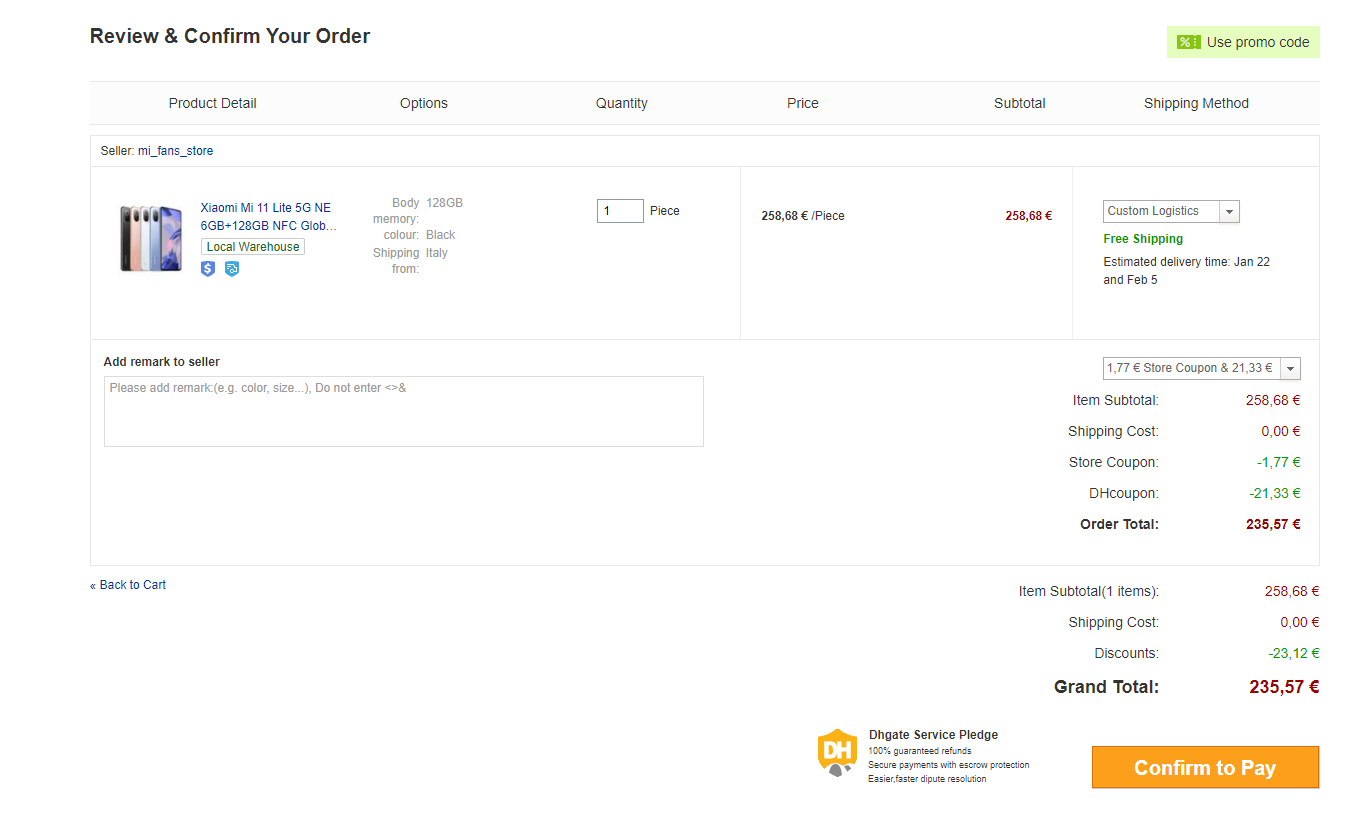Click Use promo code button
Image resolution: width=1350 pixels, height=817 pixels.
tap(1243, 42)
